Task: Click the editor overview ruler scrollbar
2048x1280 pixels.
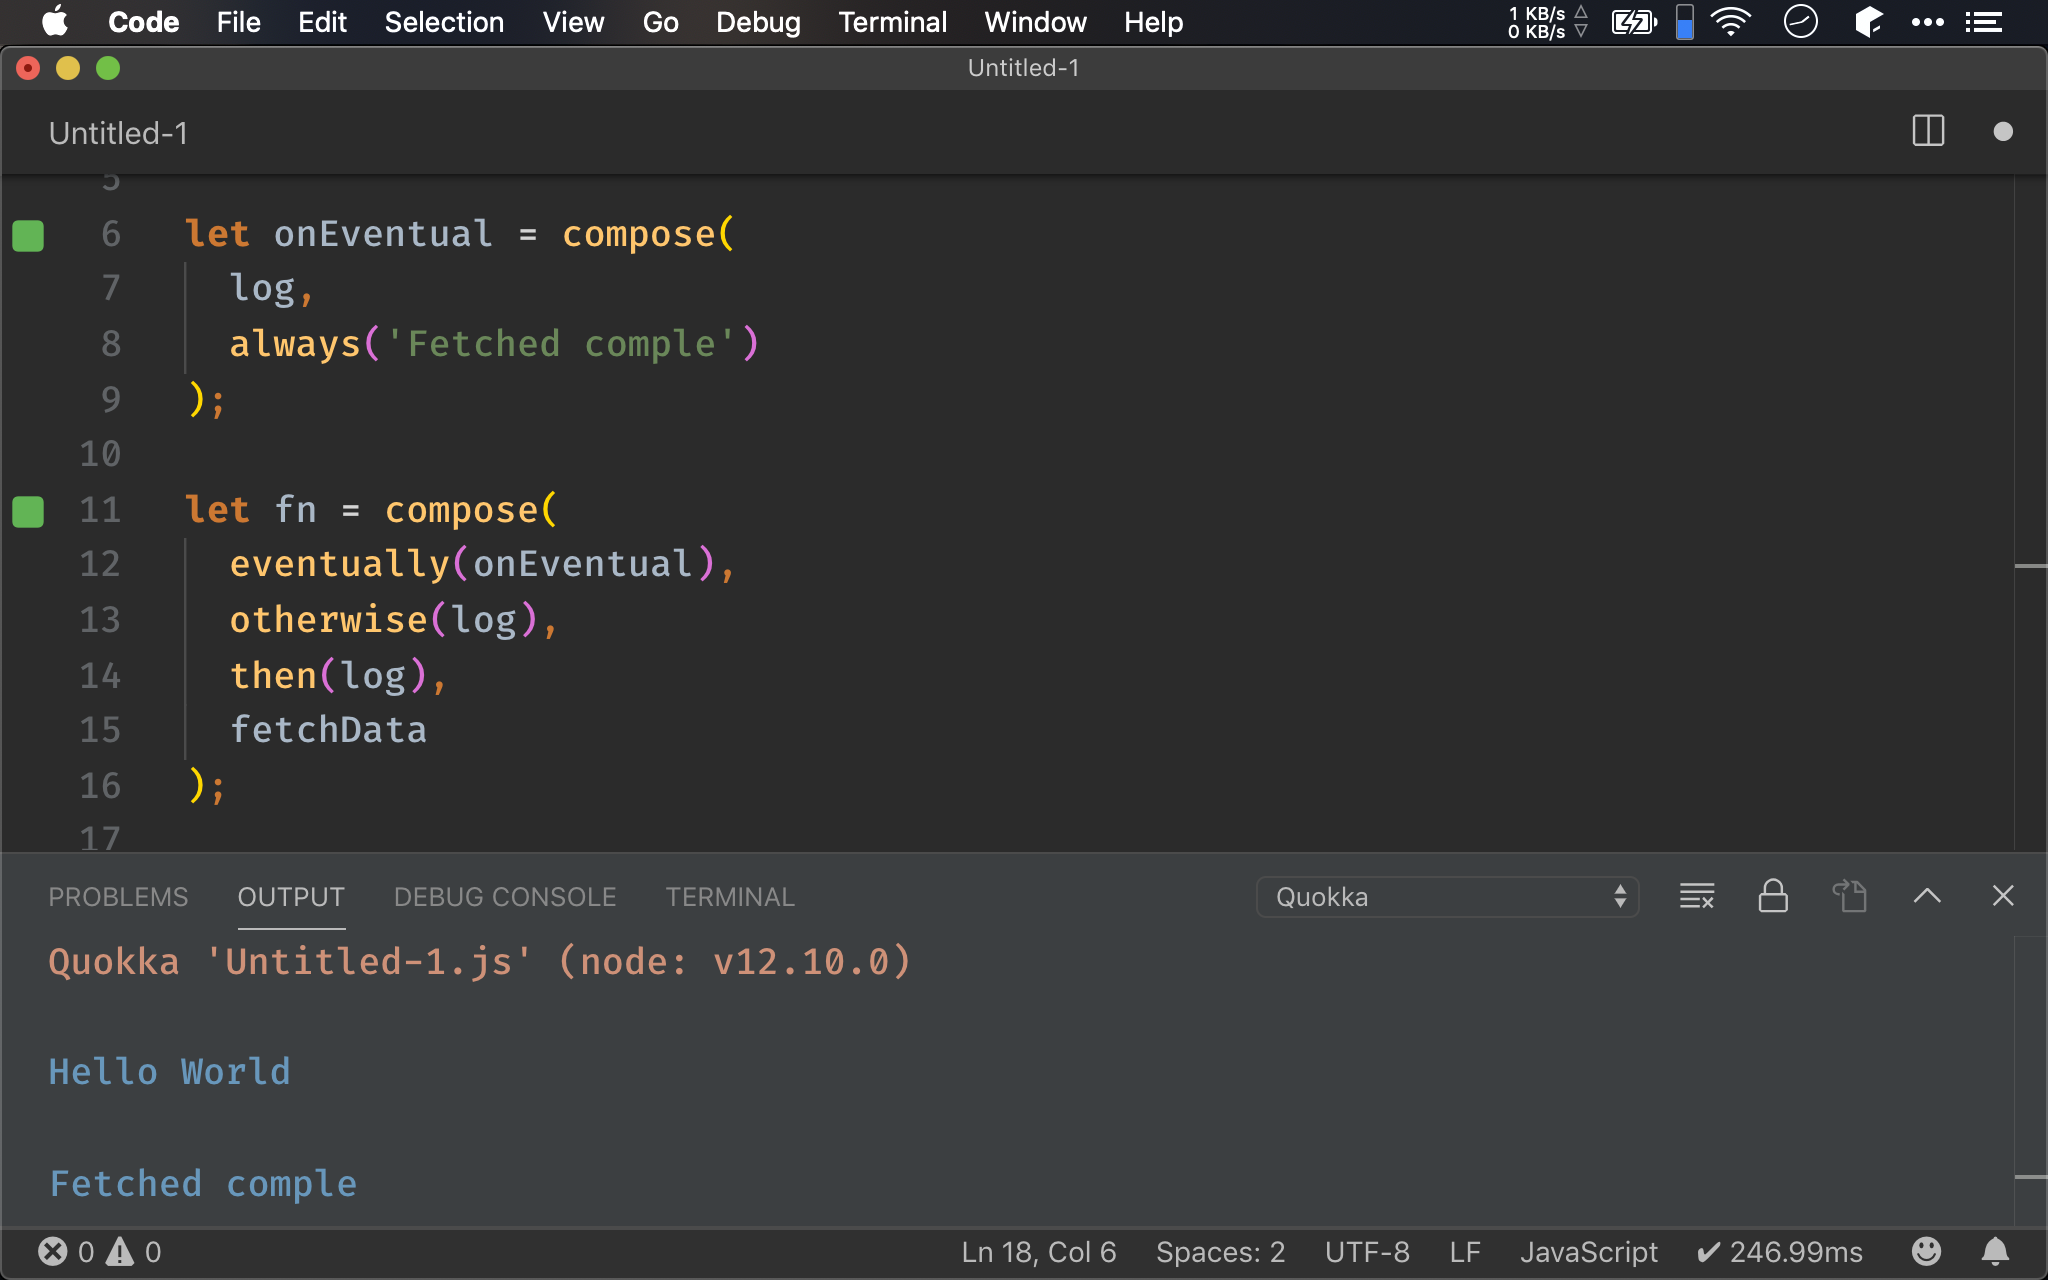Action: 2030,512
